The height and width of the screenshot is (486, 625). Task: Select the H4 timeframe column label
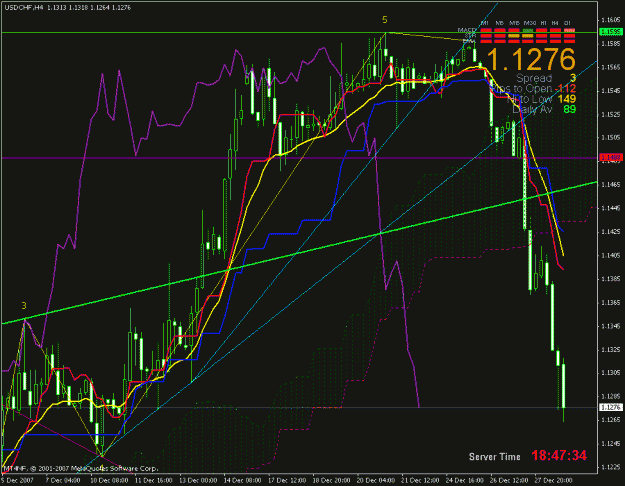click(555, 23)
